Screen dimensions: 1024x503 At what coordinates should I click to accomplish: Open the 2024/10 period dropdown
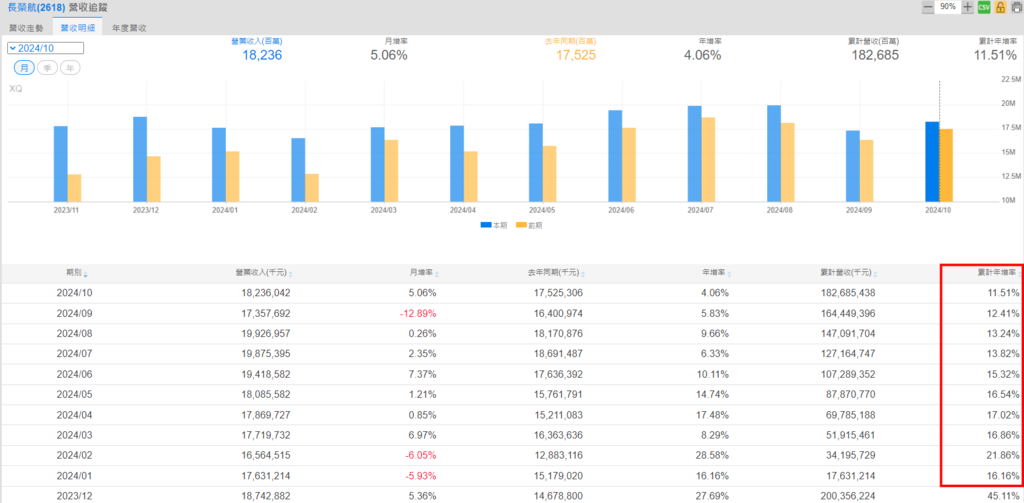pyautogui.click(x=45, y=48)
